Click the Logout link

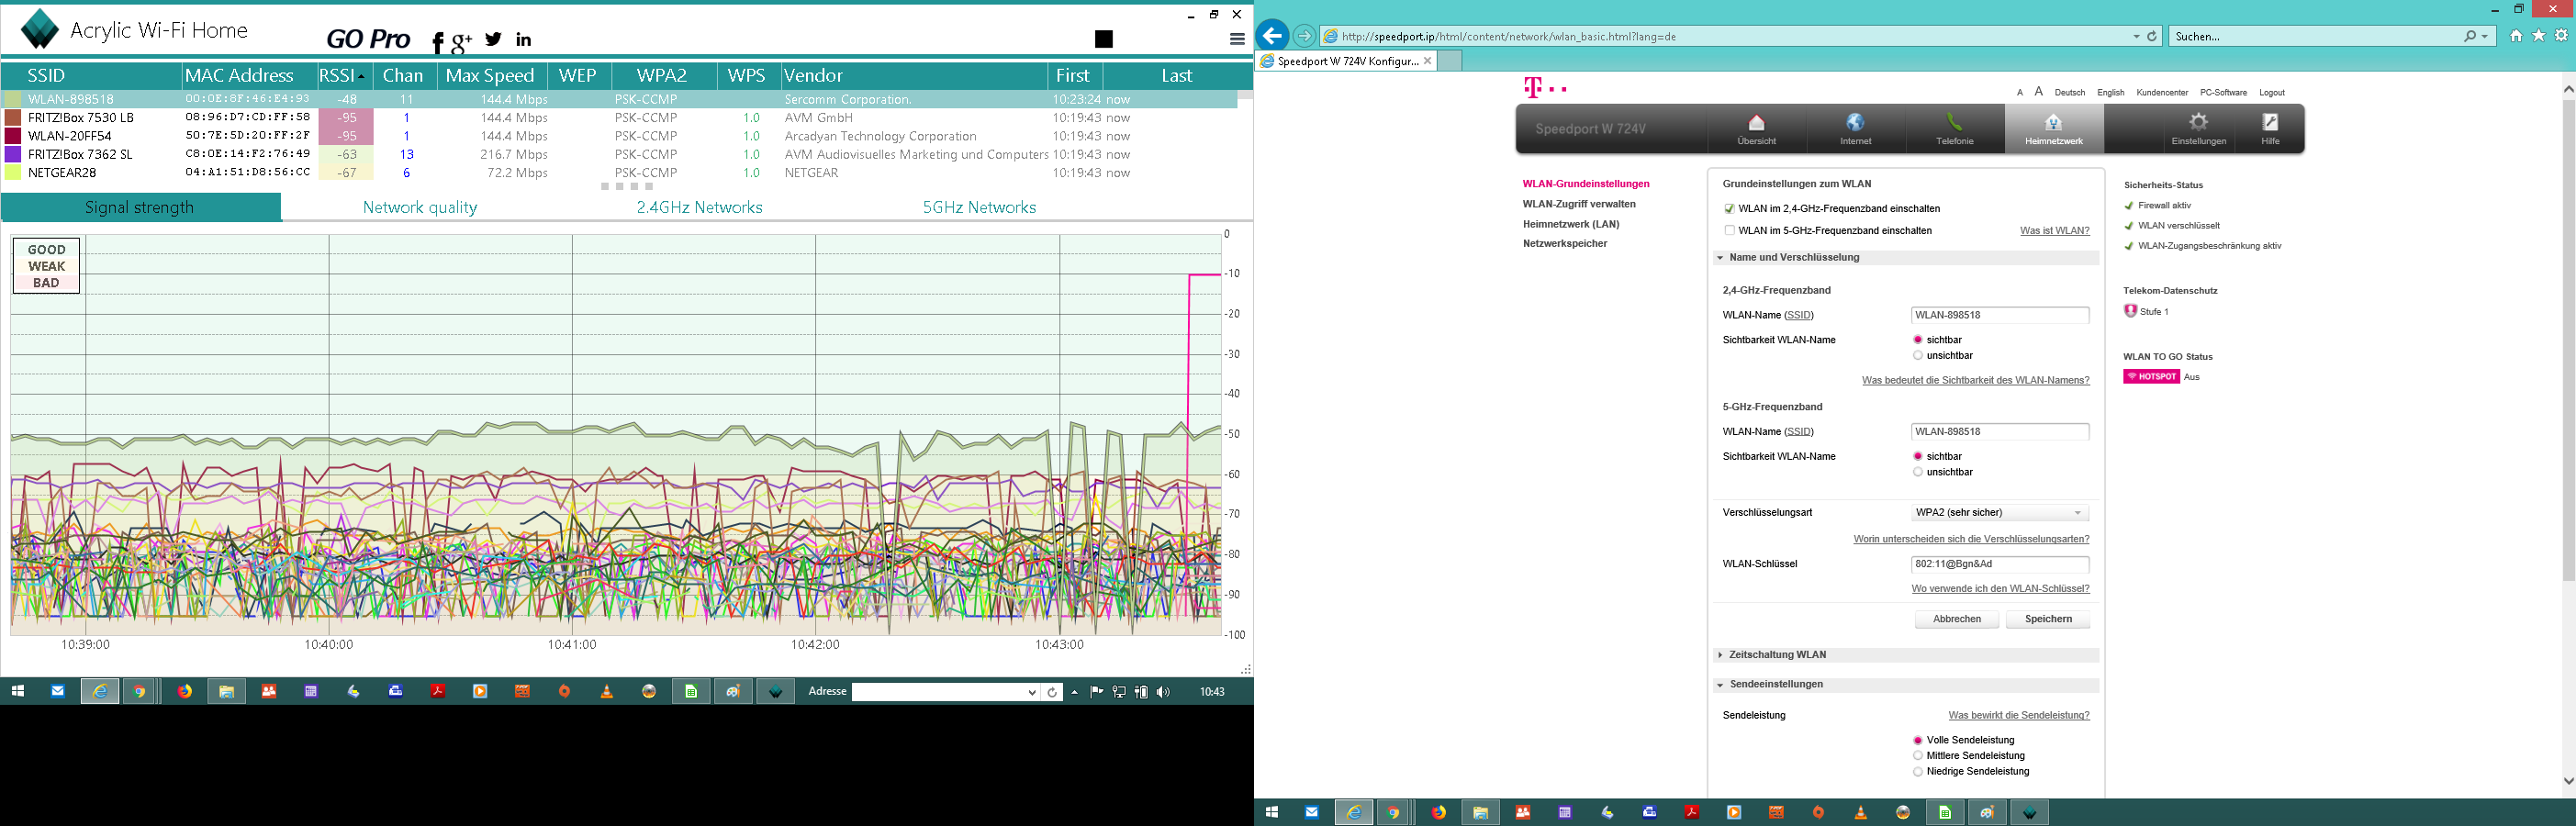[2272, 93]
